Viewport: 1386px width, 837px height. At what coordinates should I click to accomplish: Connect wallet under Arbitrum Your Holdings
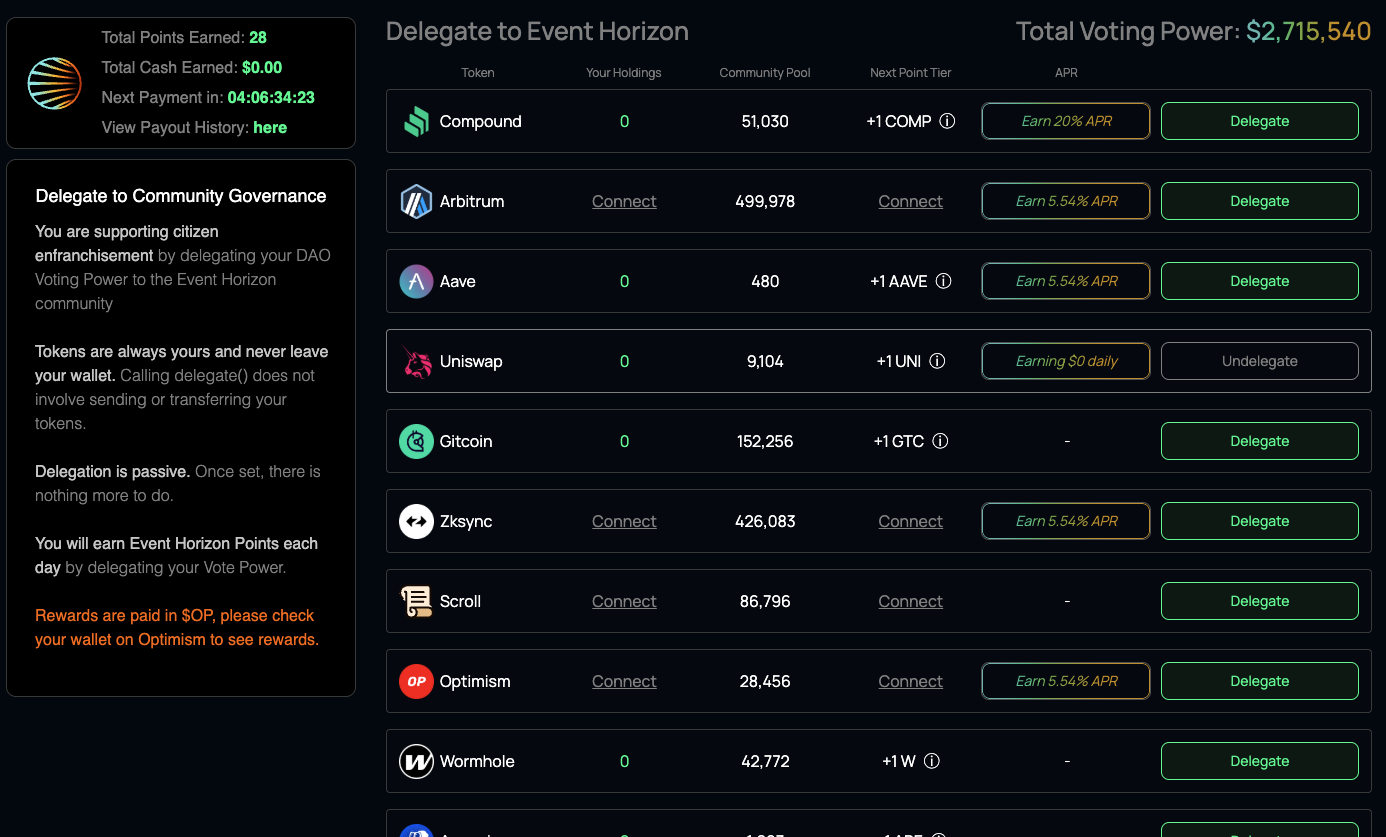[x=624, y=201]
